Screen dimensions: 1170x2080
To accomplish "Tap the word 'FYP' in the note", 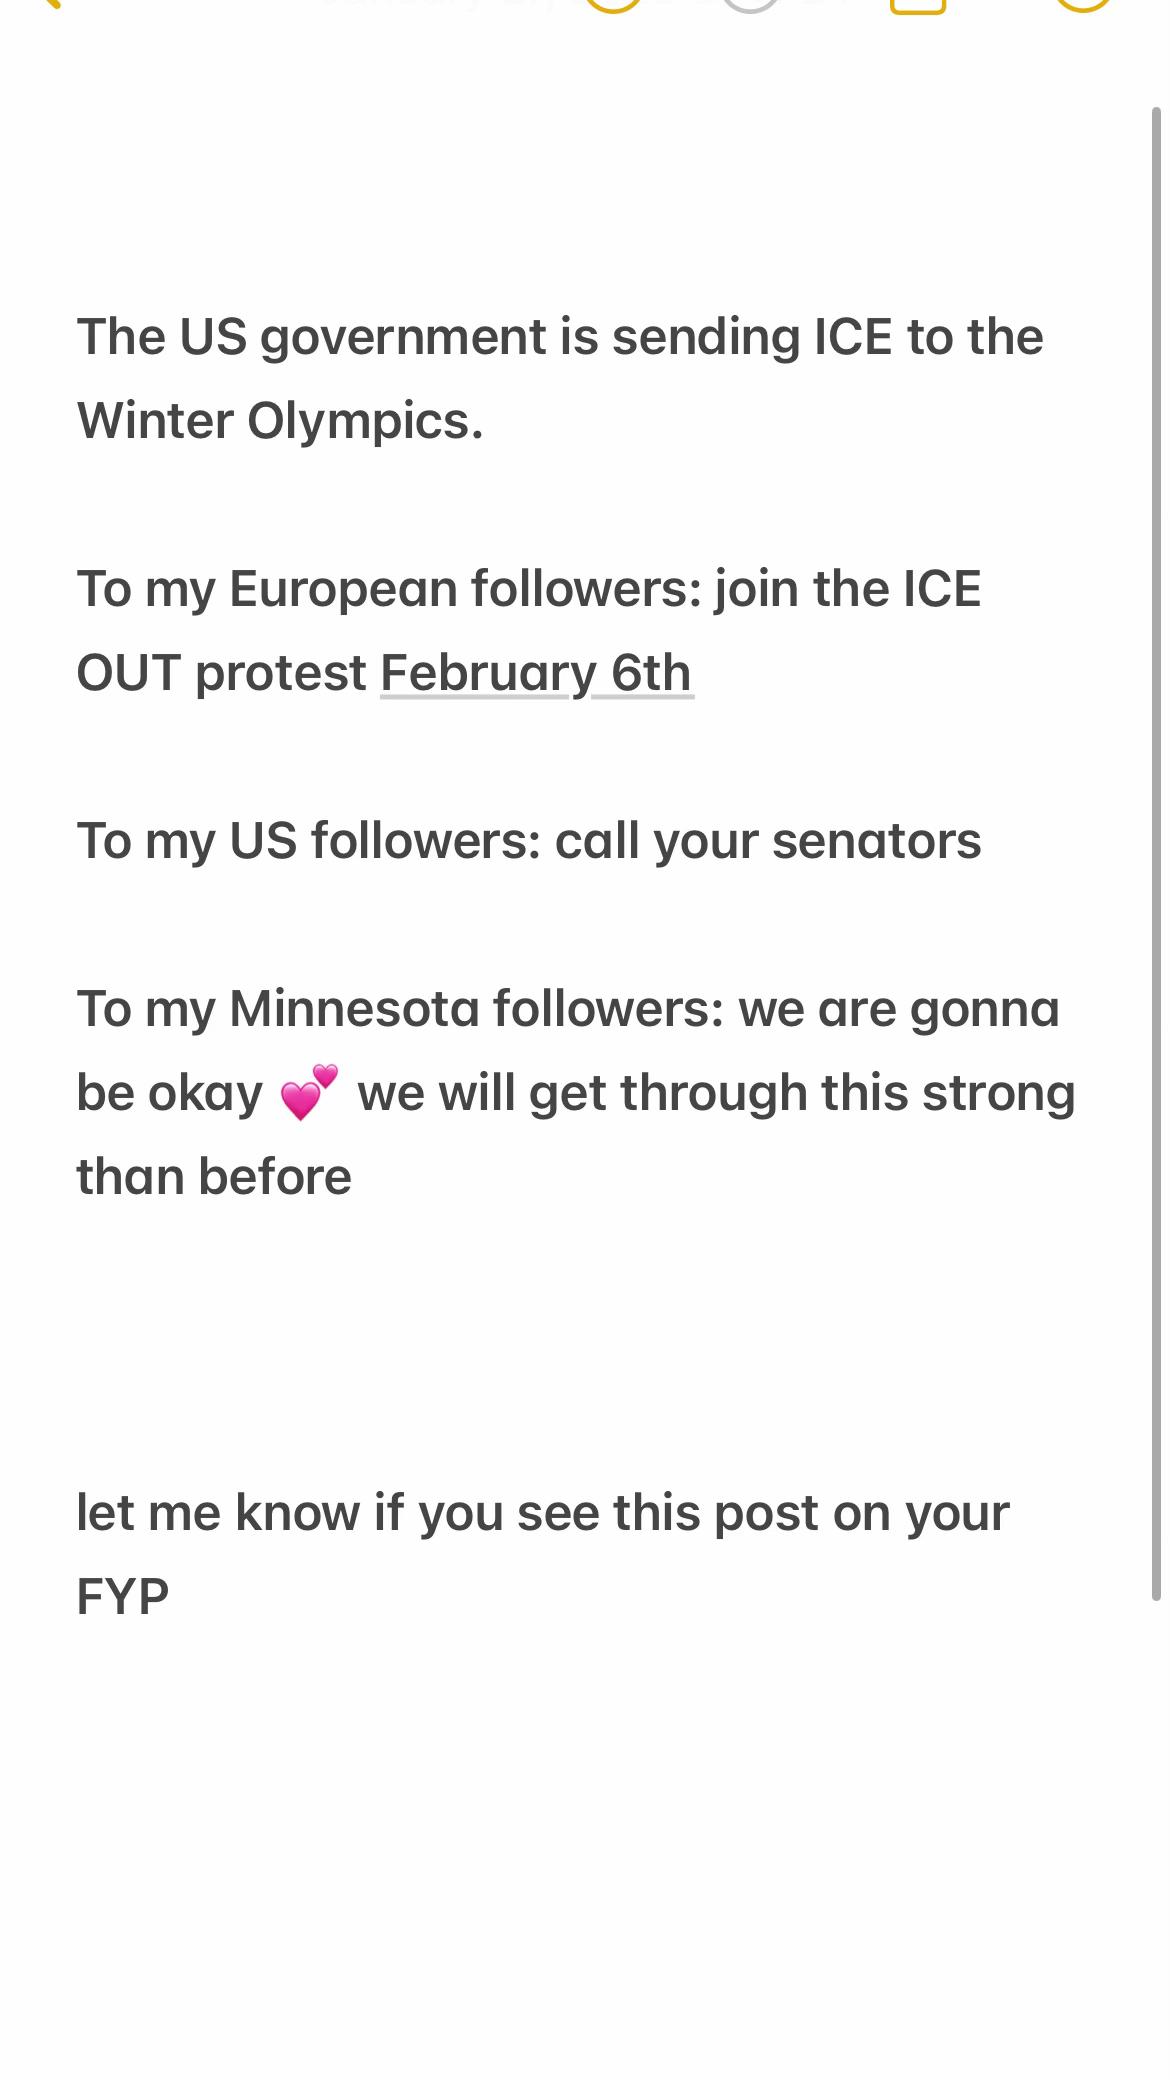I will click(123, 1596).
